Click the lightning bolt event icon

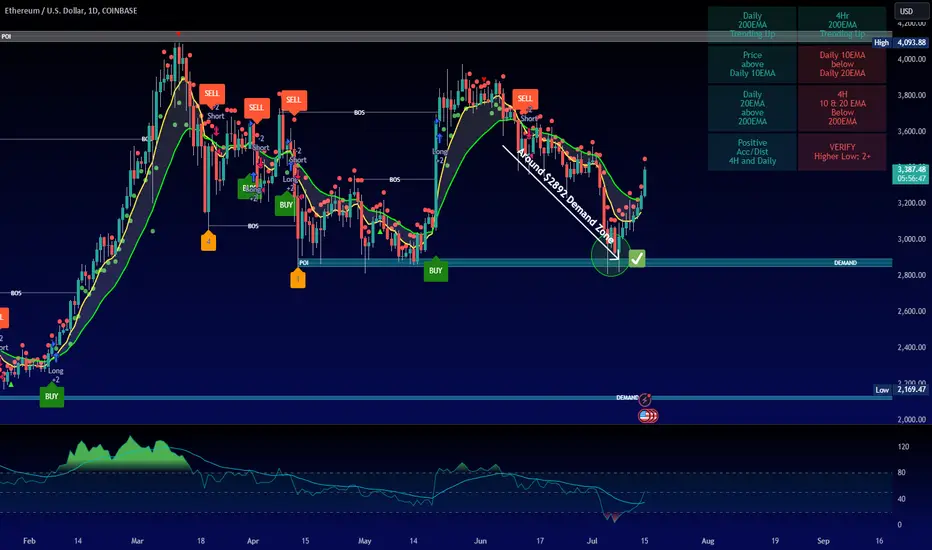[645, 400]
